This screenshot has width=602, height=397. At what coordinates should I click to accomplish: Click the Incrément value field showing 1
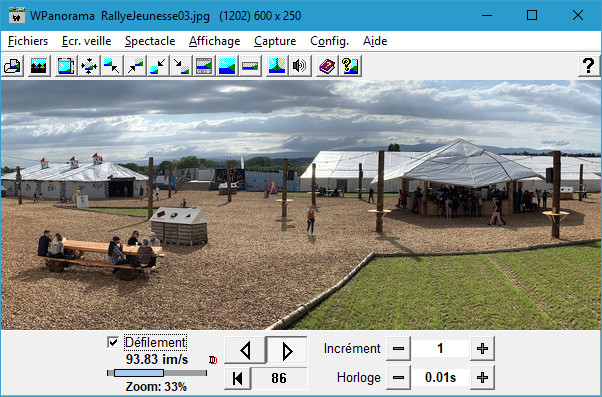pos(440,349)
